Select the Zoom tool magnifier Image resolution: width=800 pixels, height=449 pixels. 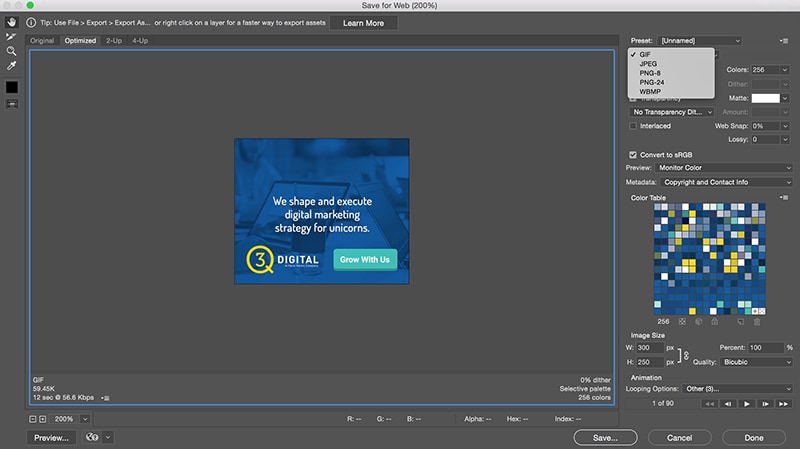11,51
